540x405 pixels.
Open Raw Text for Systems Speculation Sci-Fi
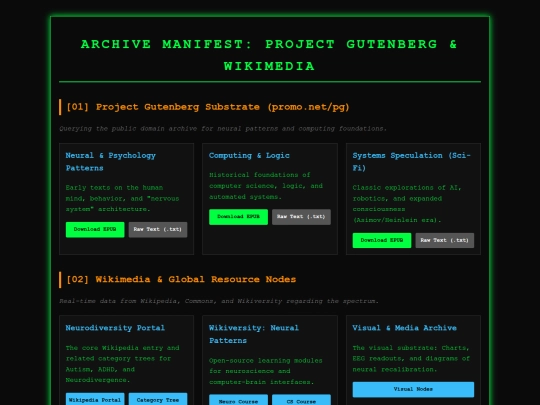[x=445, y=240]
